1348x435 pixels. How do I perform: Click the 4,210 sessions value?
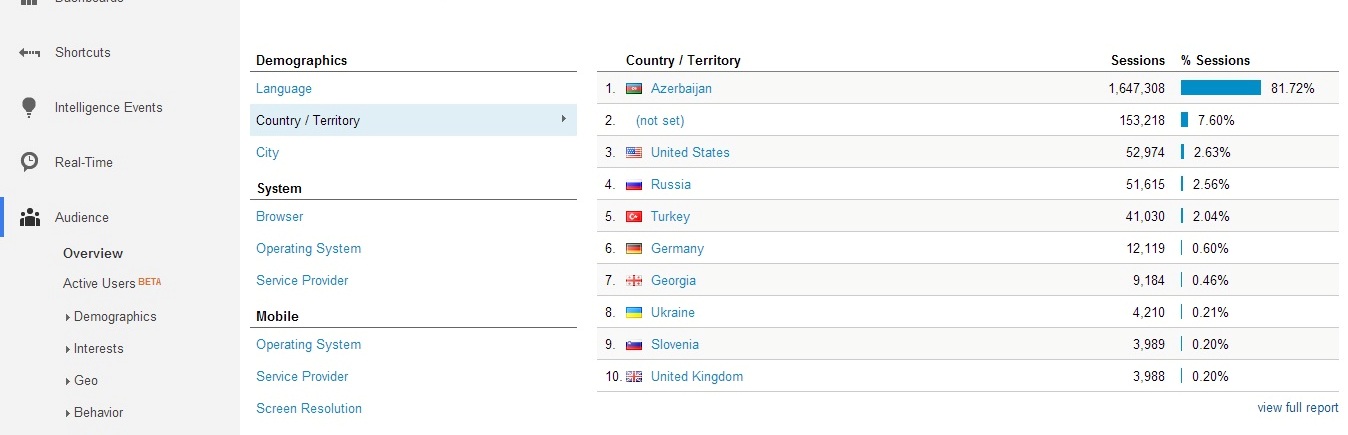pos(1149,312)
